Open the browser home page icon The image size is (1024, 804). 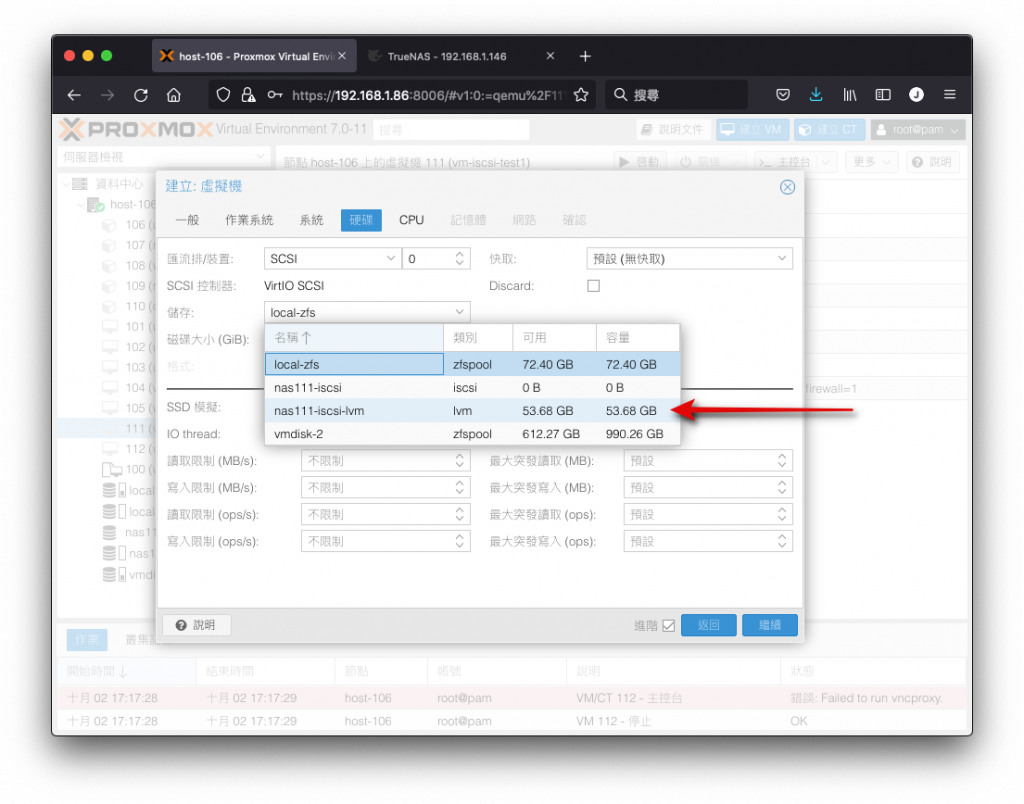click(174, 95)
